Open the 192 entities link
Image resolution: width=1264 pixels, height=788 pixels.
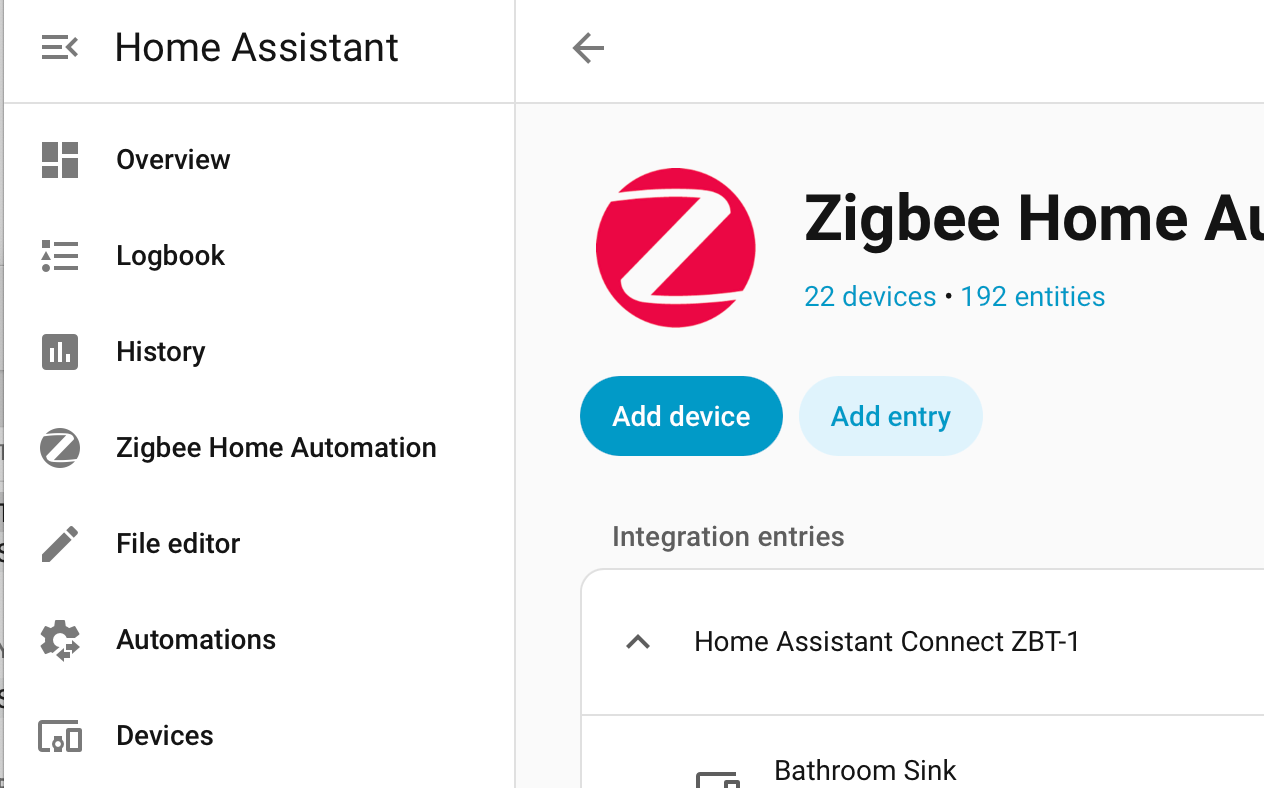(x=1032, y=297)
